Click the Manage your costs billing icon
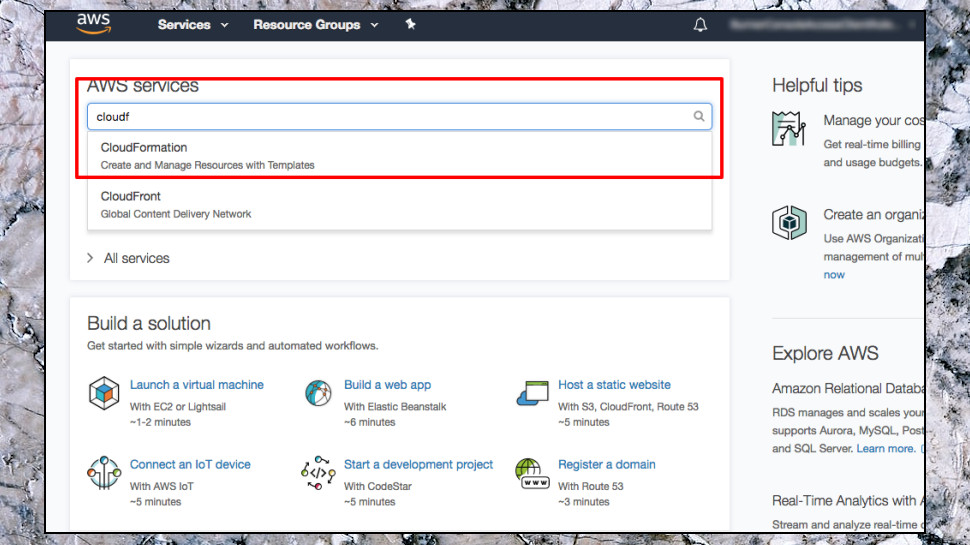The width and height of the screenshot is (970, 545). point(789,129)
